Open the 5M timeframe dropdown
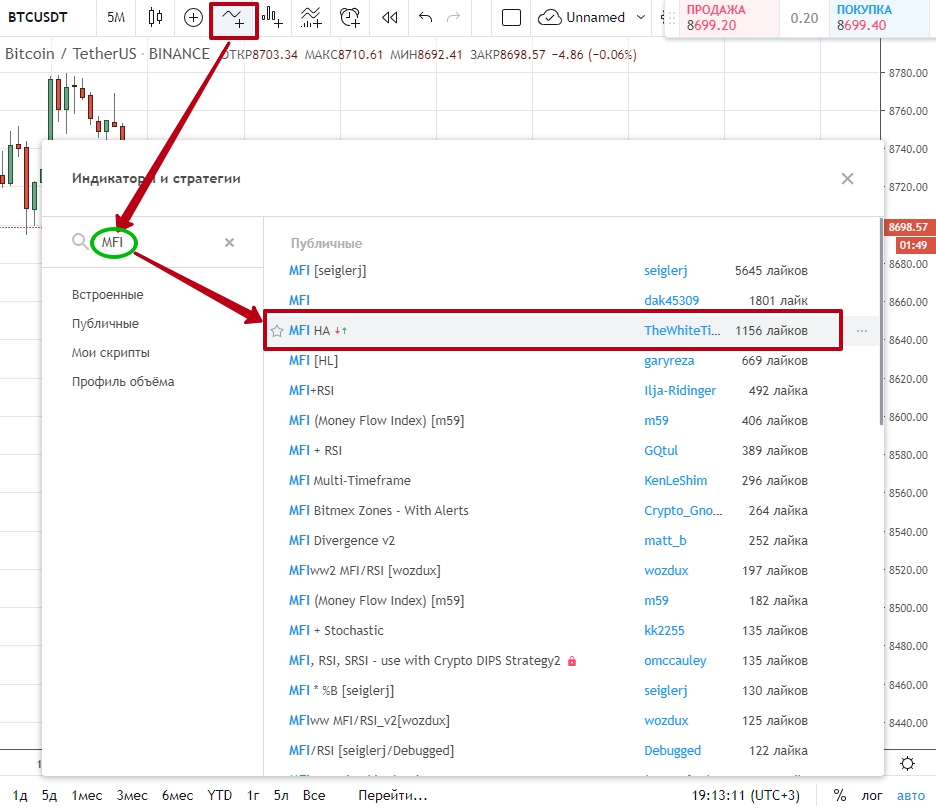 (116, 17)
